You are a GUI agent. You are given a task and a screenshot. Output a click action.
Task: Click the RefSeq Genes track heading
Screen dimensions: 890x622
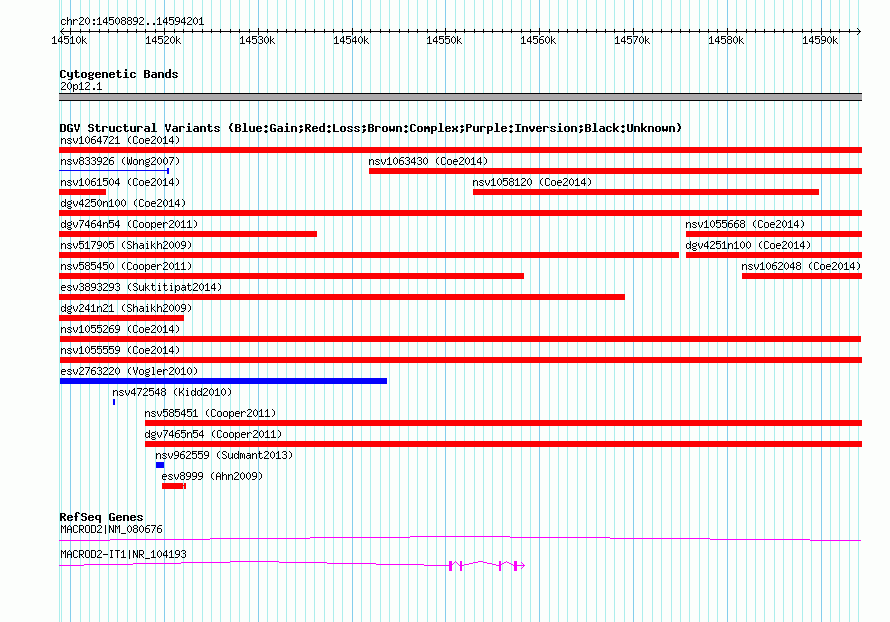coord(101,517)
